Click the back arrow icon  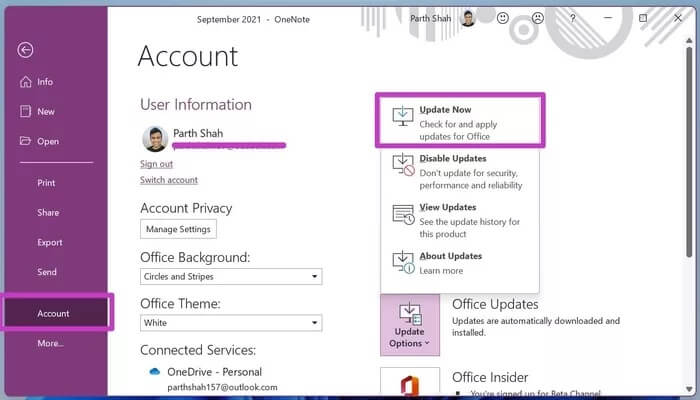[26, 50]
